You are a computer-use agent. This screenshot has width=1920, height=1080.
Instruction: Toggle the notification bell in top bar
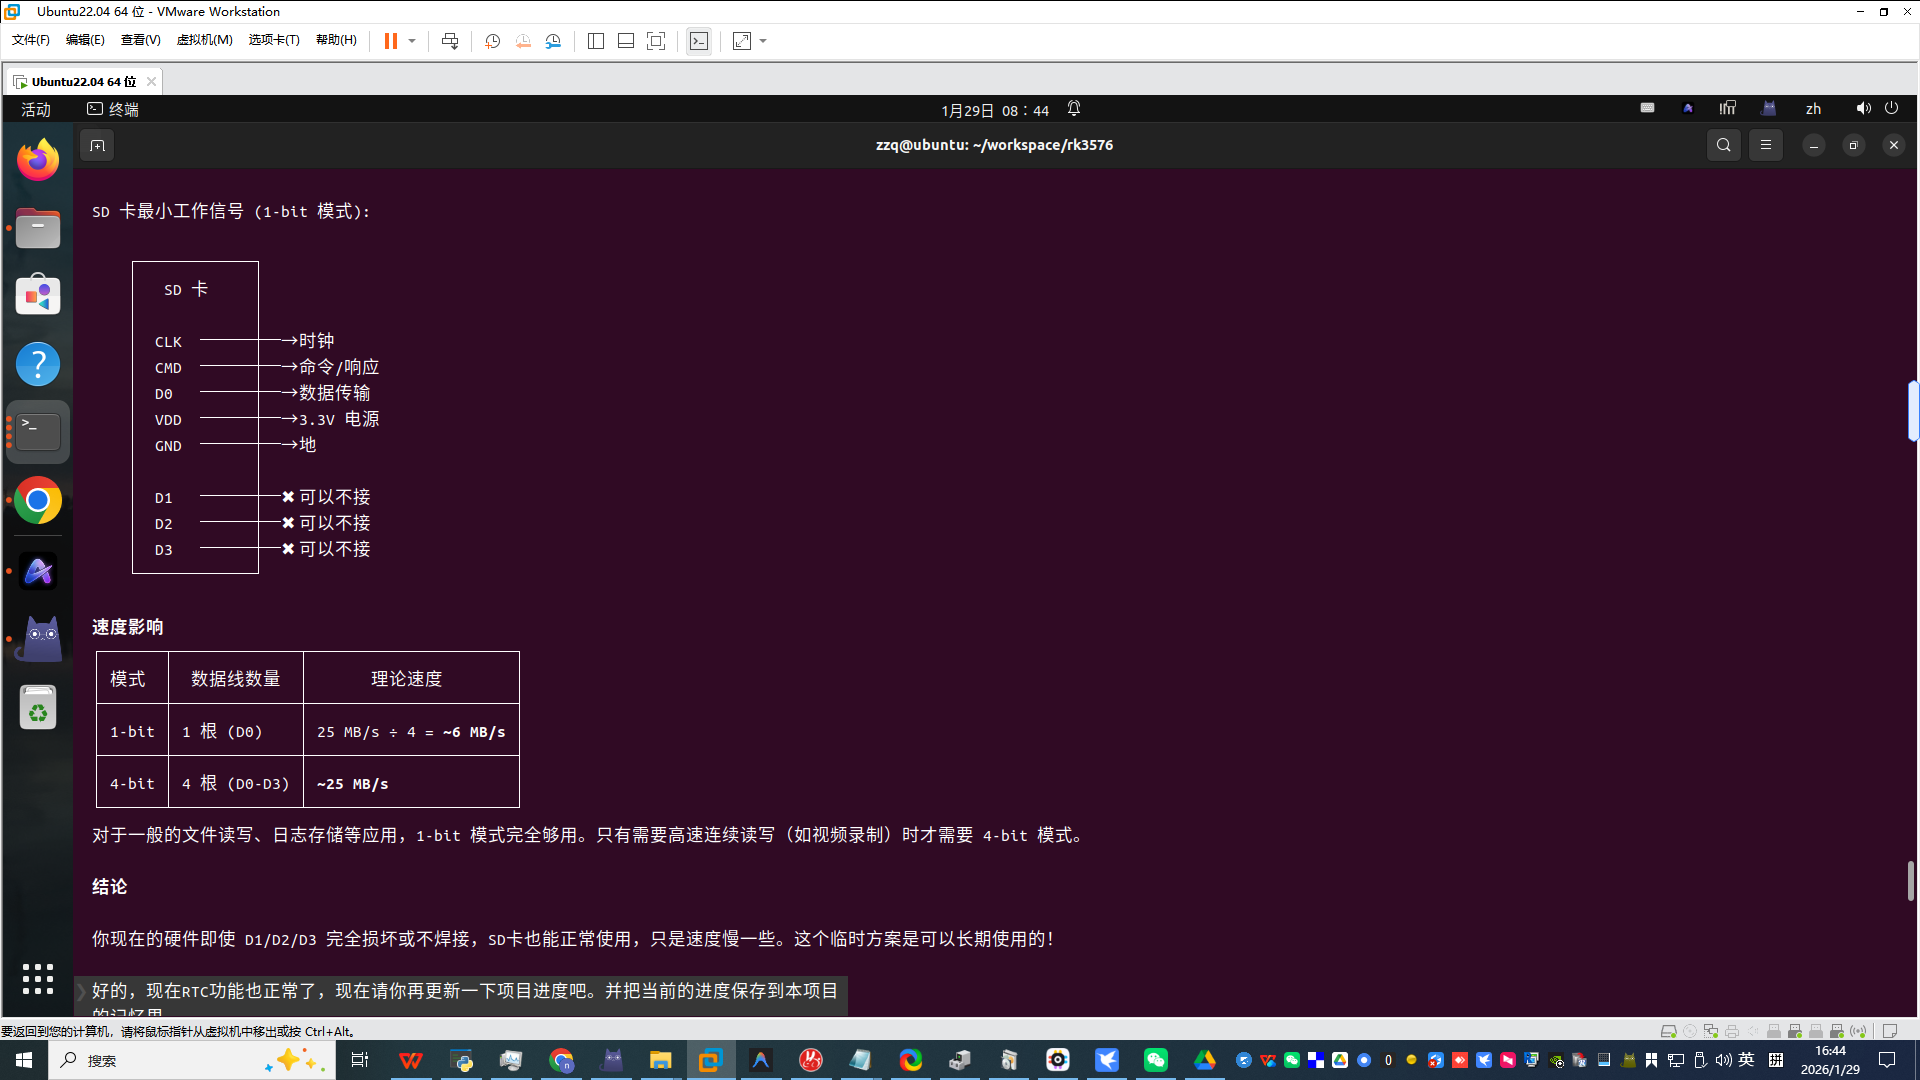tap(1074, 109)
